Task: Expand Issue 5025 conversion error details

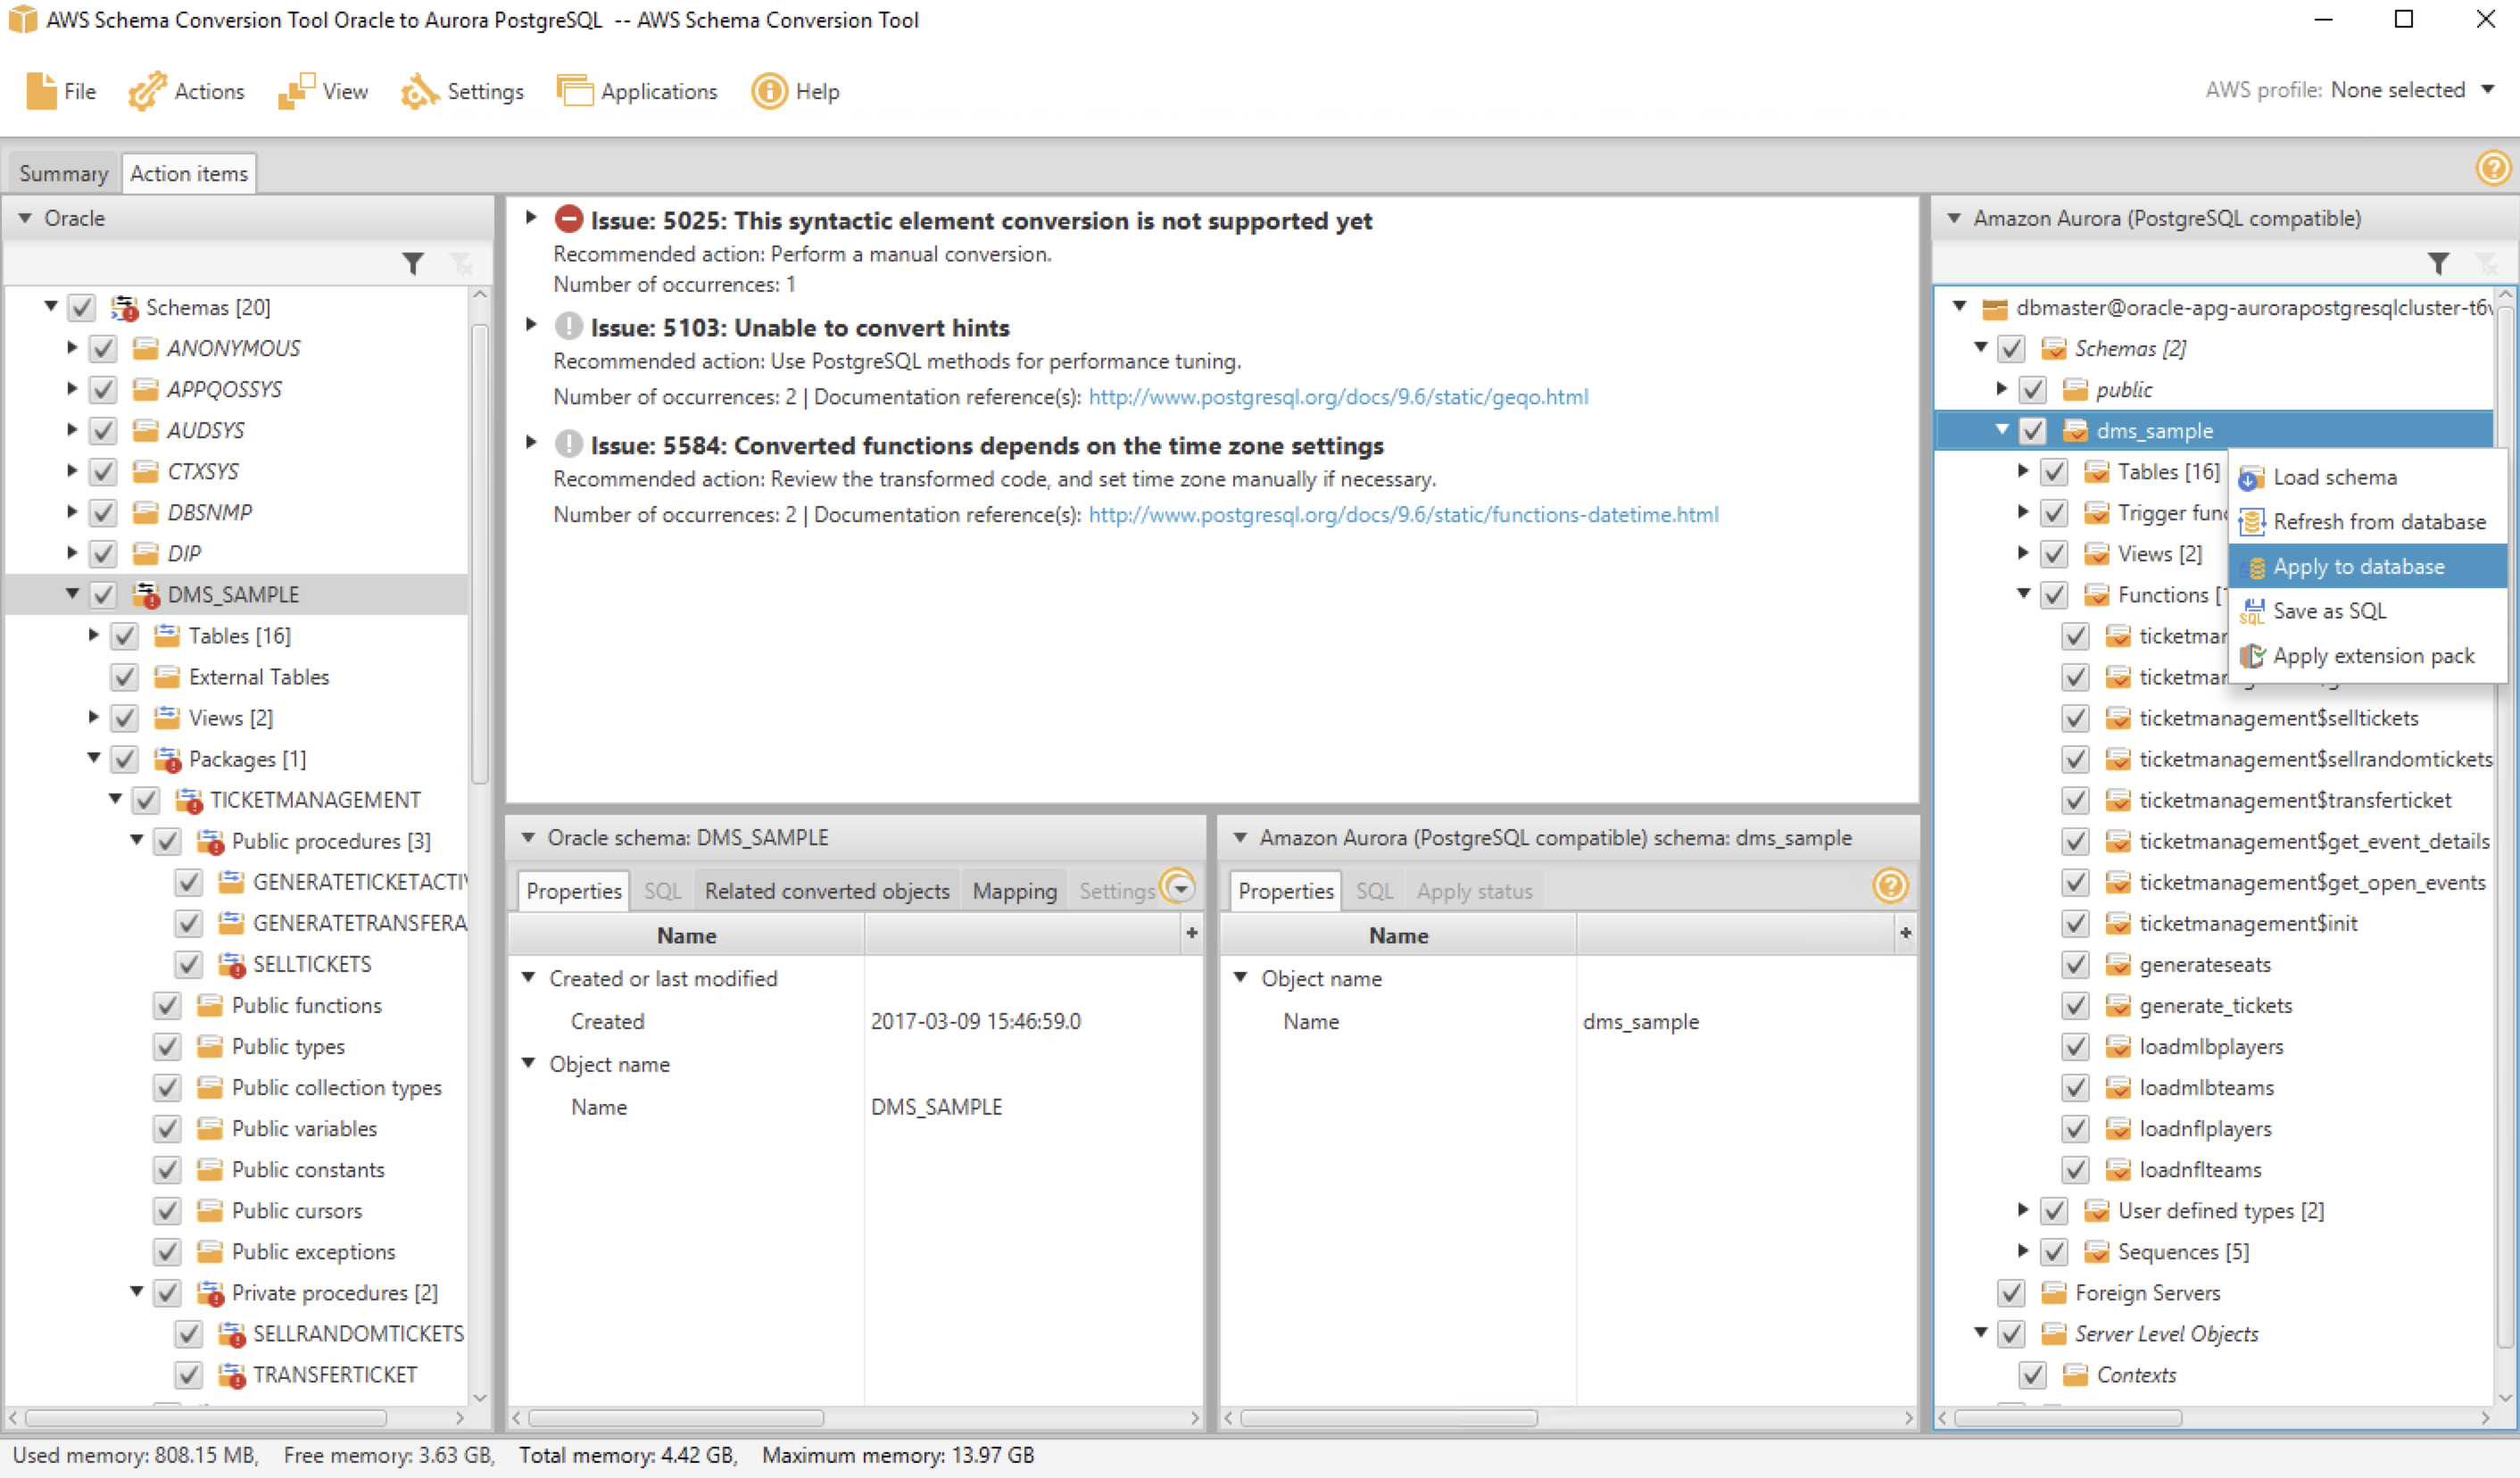Action: pos(529,220)
